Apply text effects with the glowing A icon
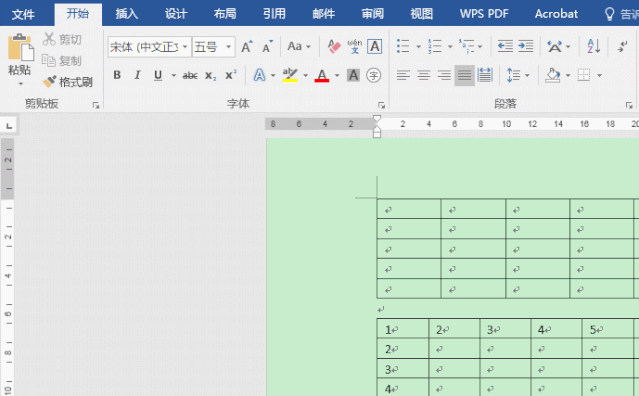The image size is (639, 396). [x=260, y=75]
